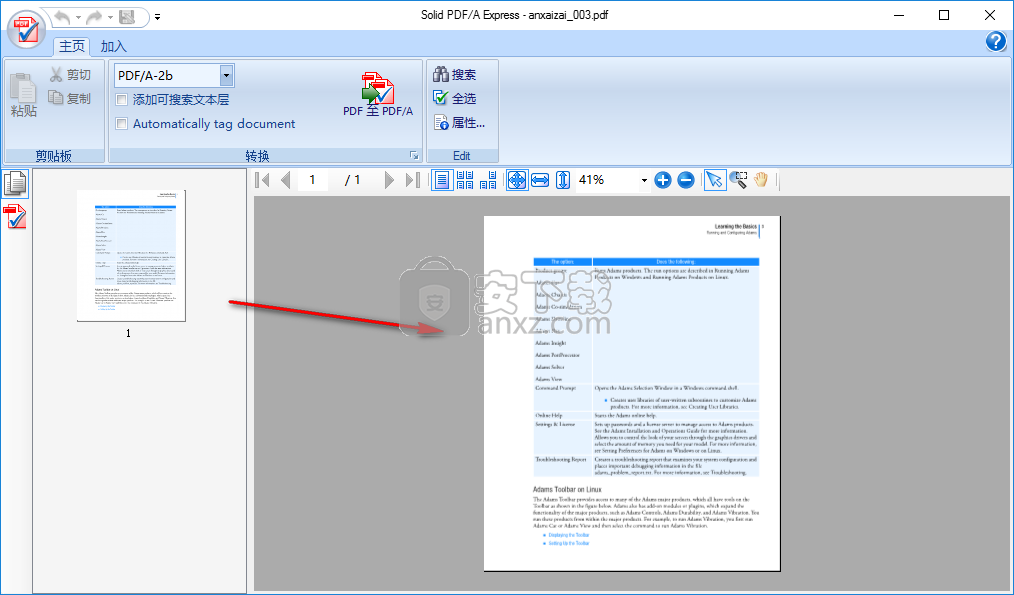Click the PDF 至 PDF/A convert button
1014x595 pixels.
[x=378, y=94]
